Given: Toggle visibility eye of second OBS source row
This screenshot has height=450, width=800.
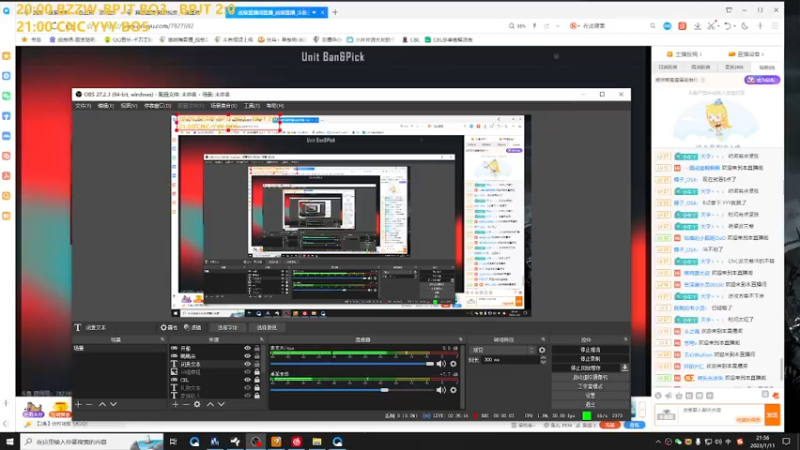Looking at the screenshot, I should pos(247,356).
